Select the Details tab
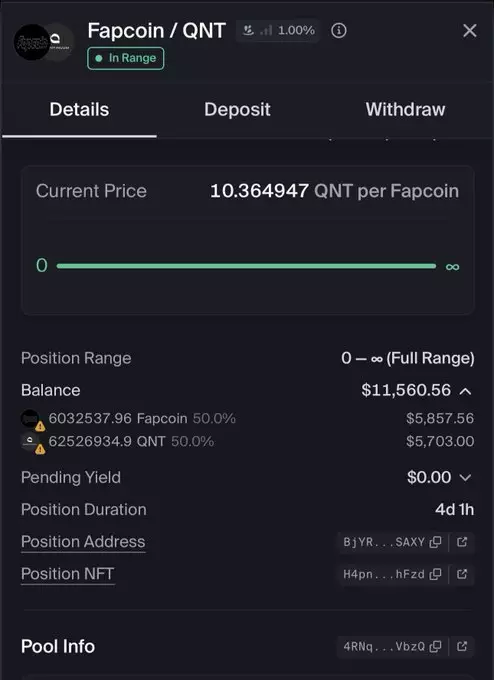The image size is (494, 680). [79, 110]
